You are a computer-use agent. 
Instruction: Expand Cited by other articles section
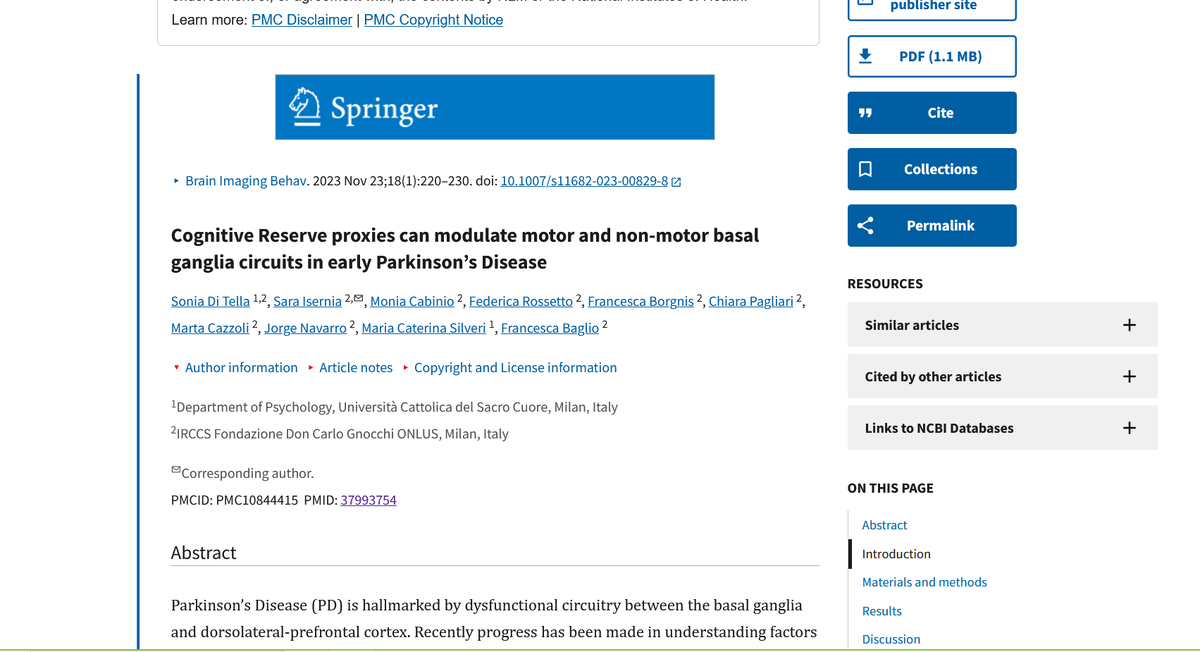click(1002, 376)
